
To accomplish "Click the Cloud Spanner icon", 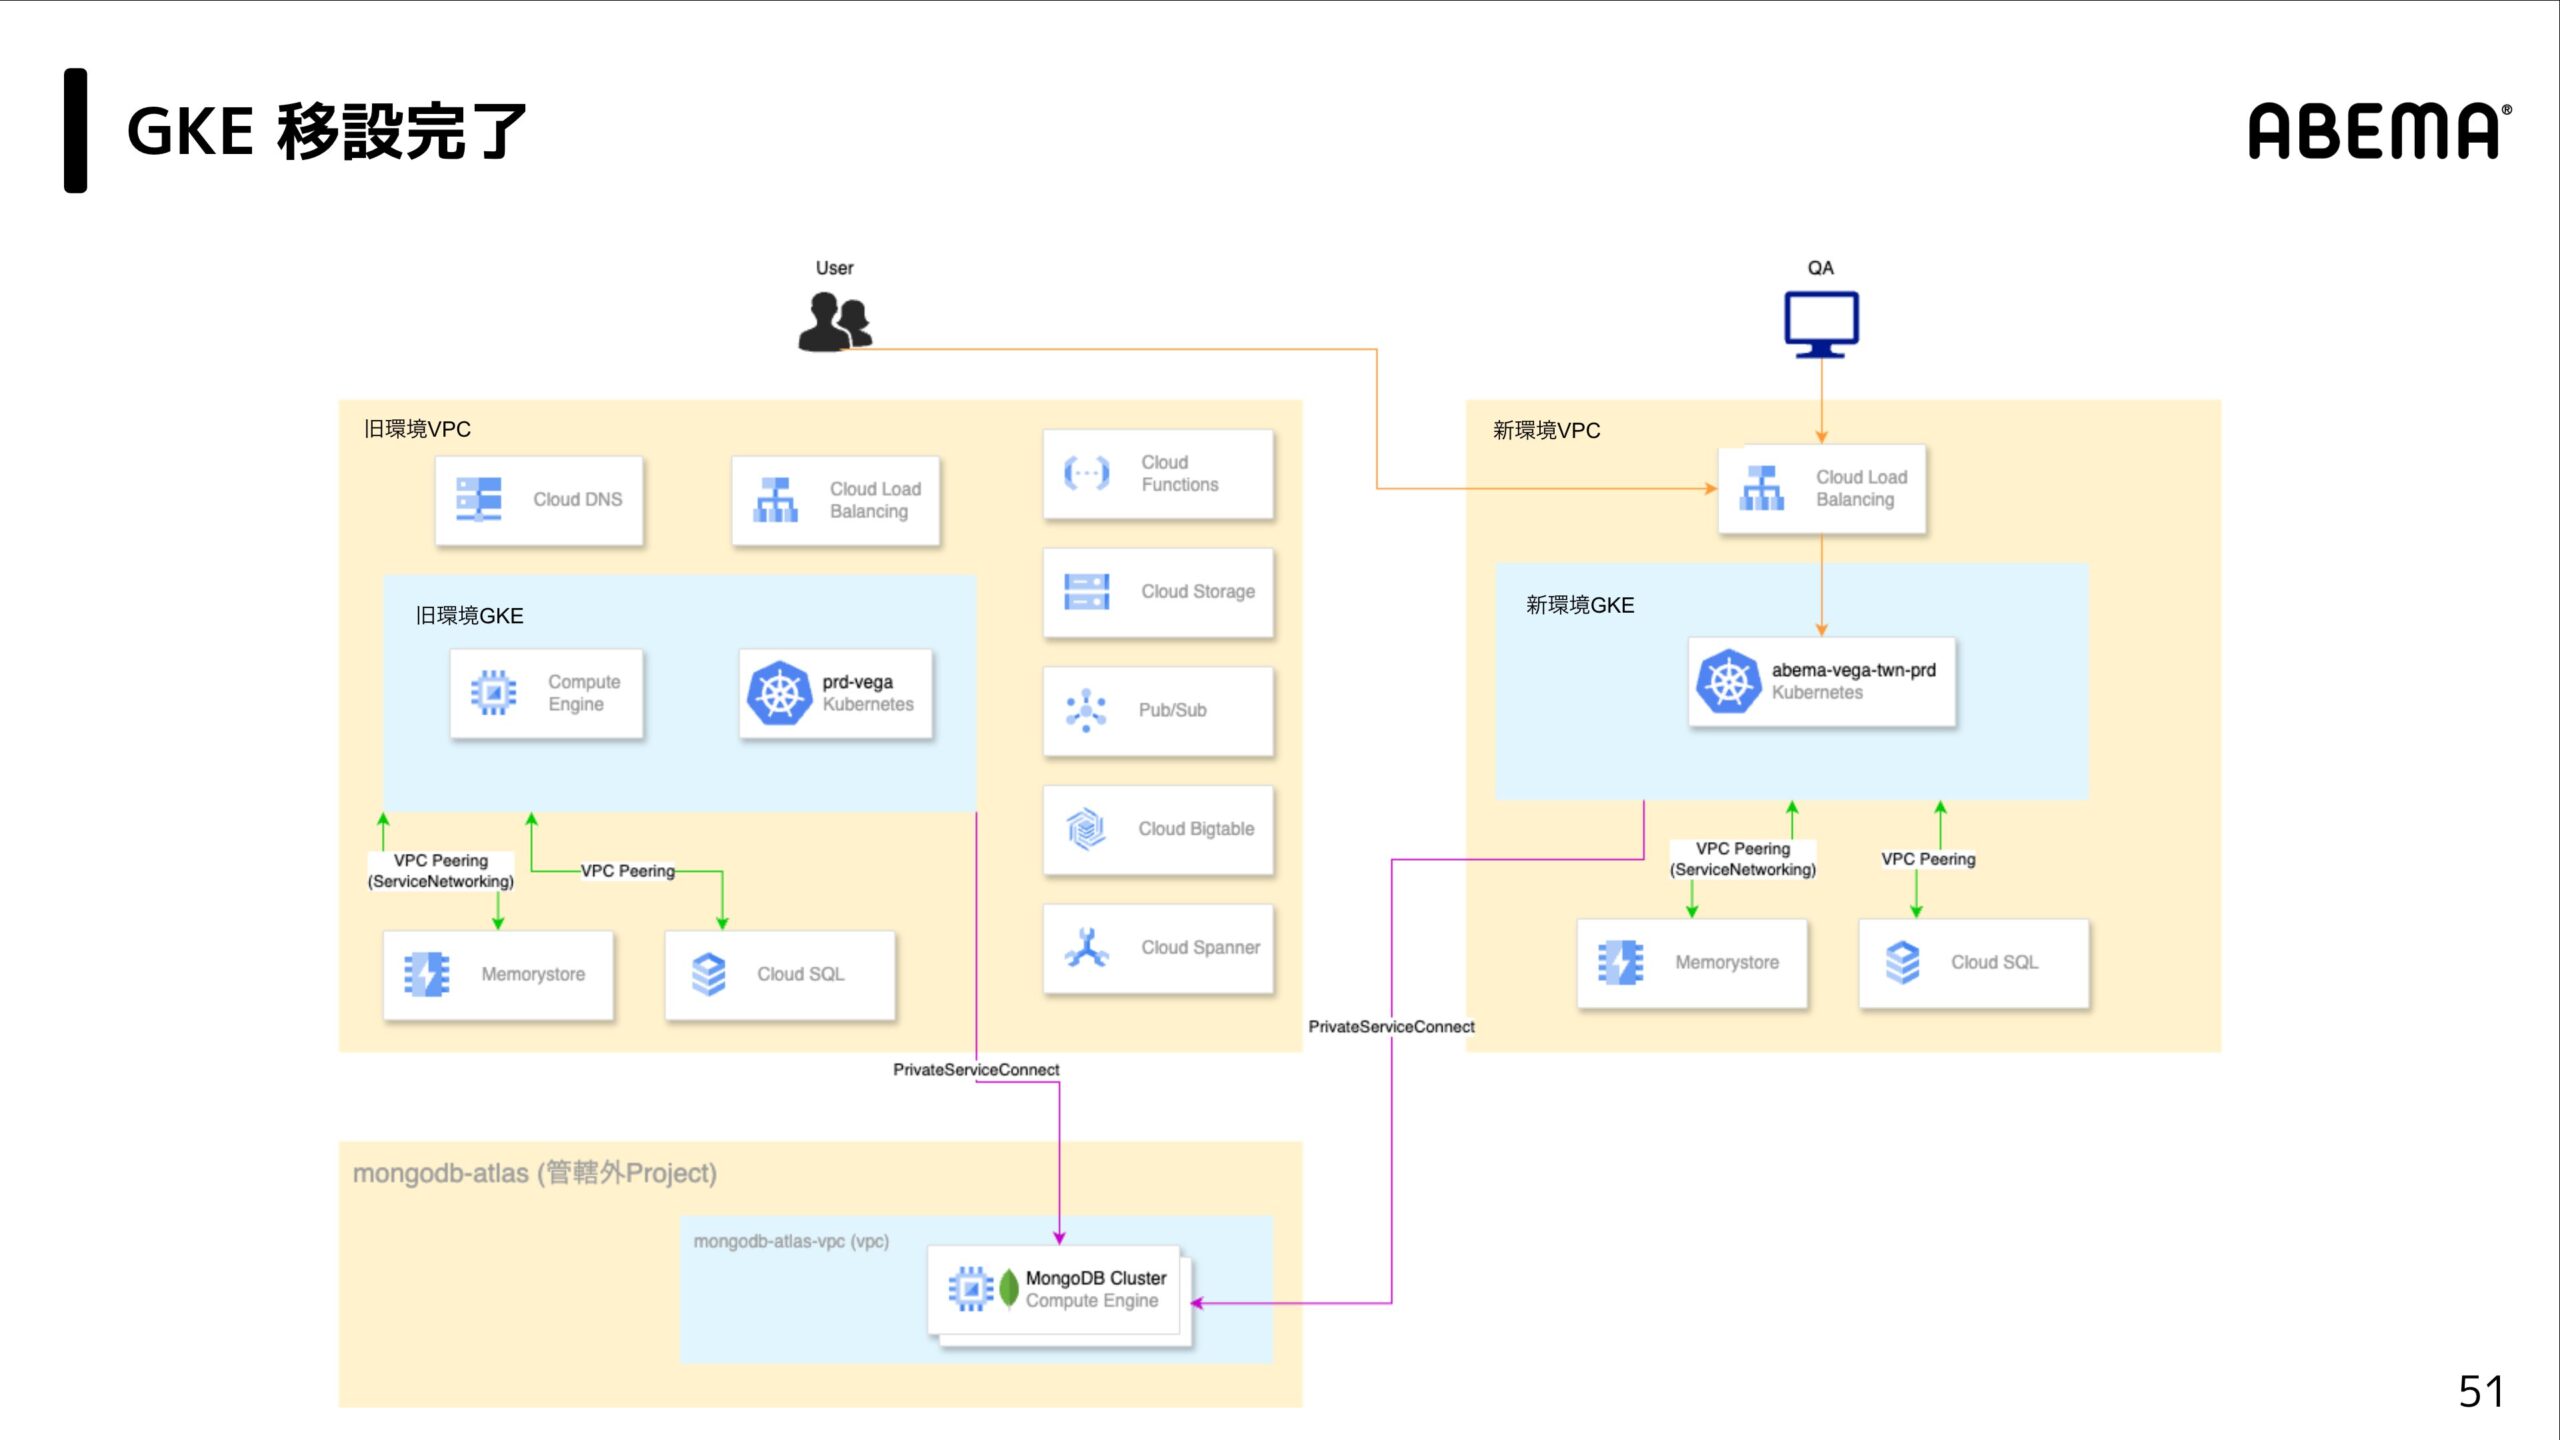I will click(1086, 947).
